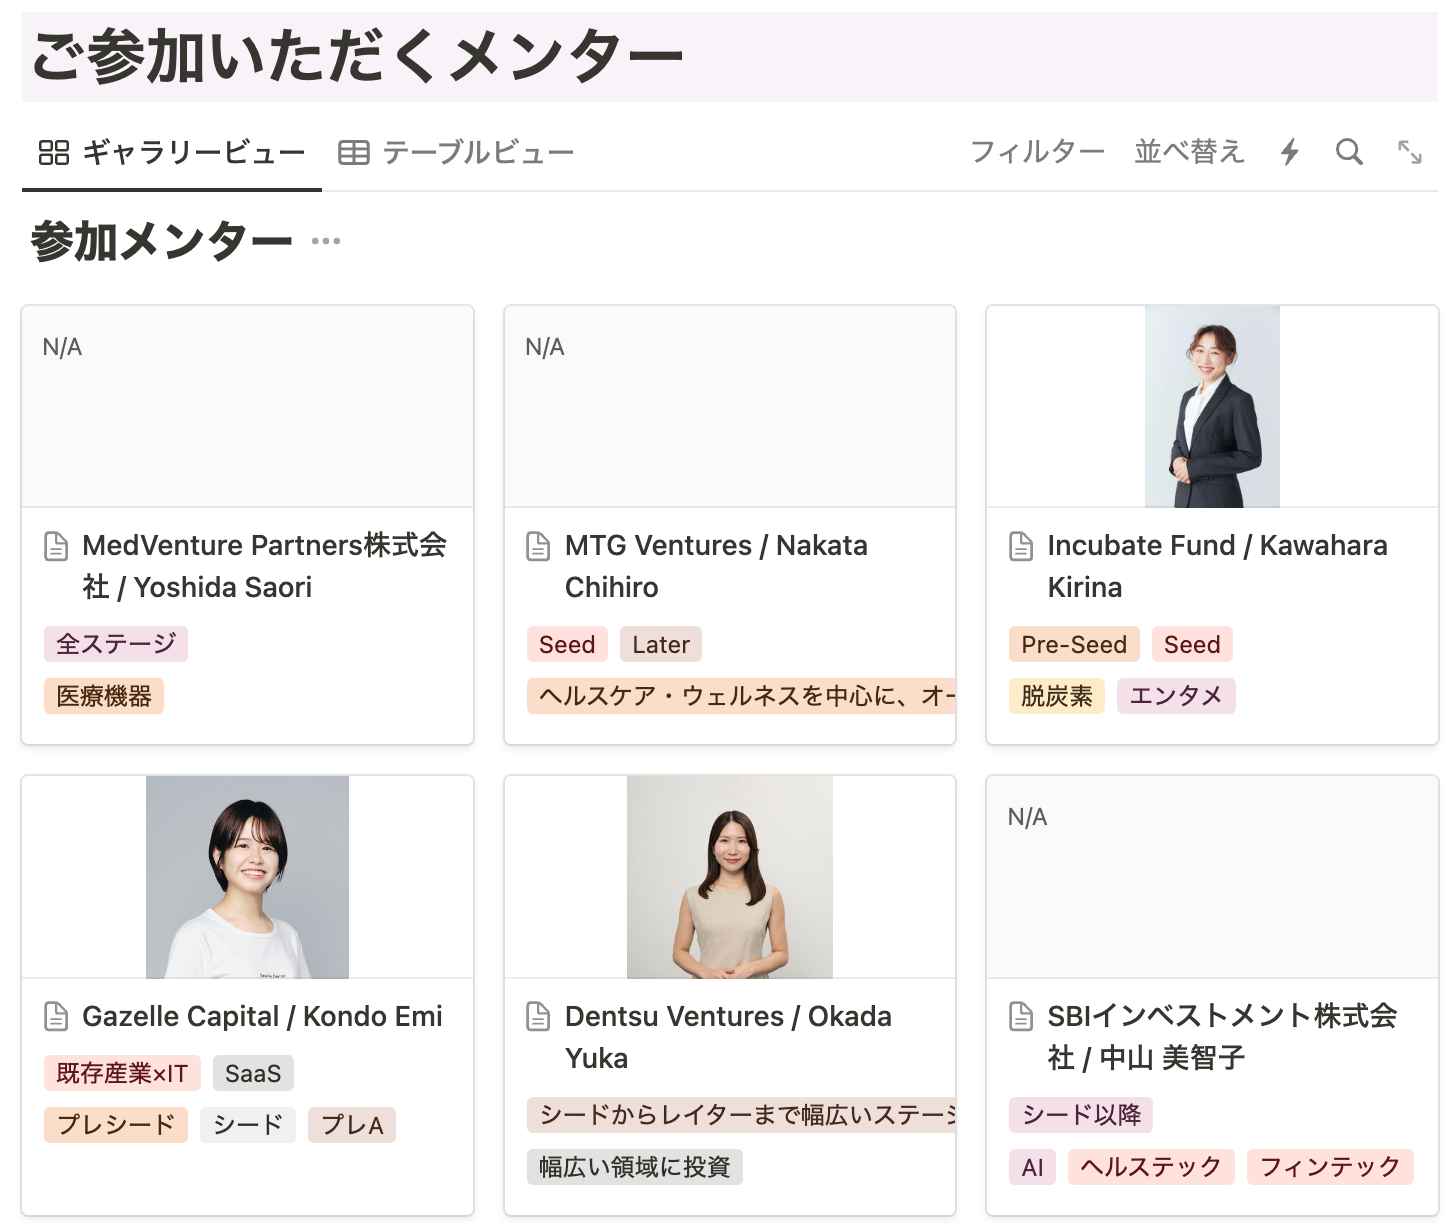The height and width of the screenshot is (1230, 1454).
Task: Click page icon beside Gazelle Capital title
Action: click(x=57, y=1017)
